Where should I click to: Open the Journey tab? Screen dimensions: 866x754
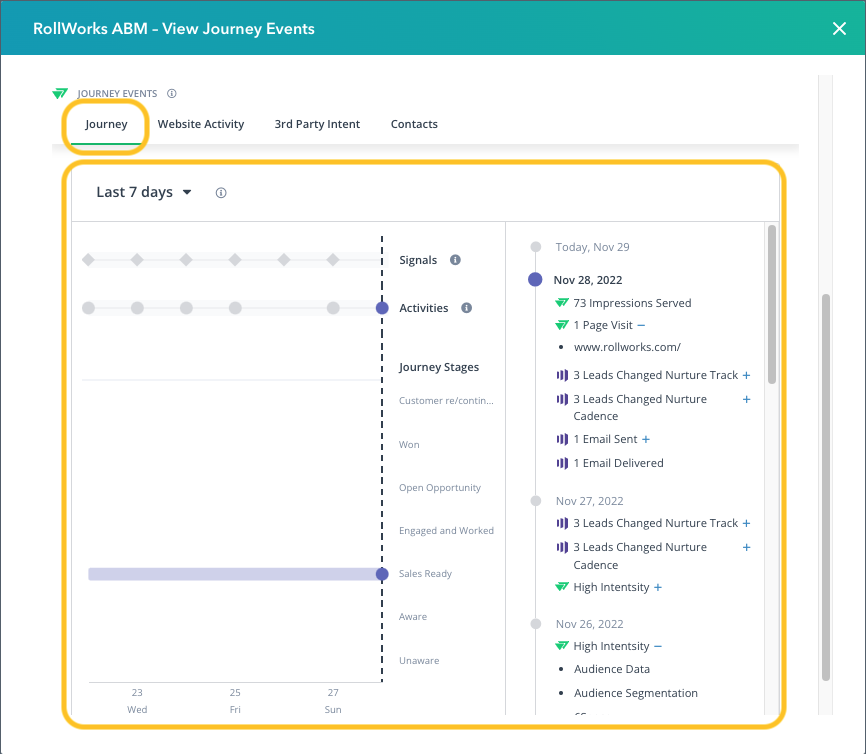click(106, 124)
